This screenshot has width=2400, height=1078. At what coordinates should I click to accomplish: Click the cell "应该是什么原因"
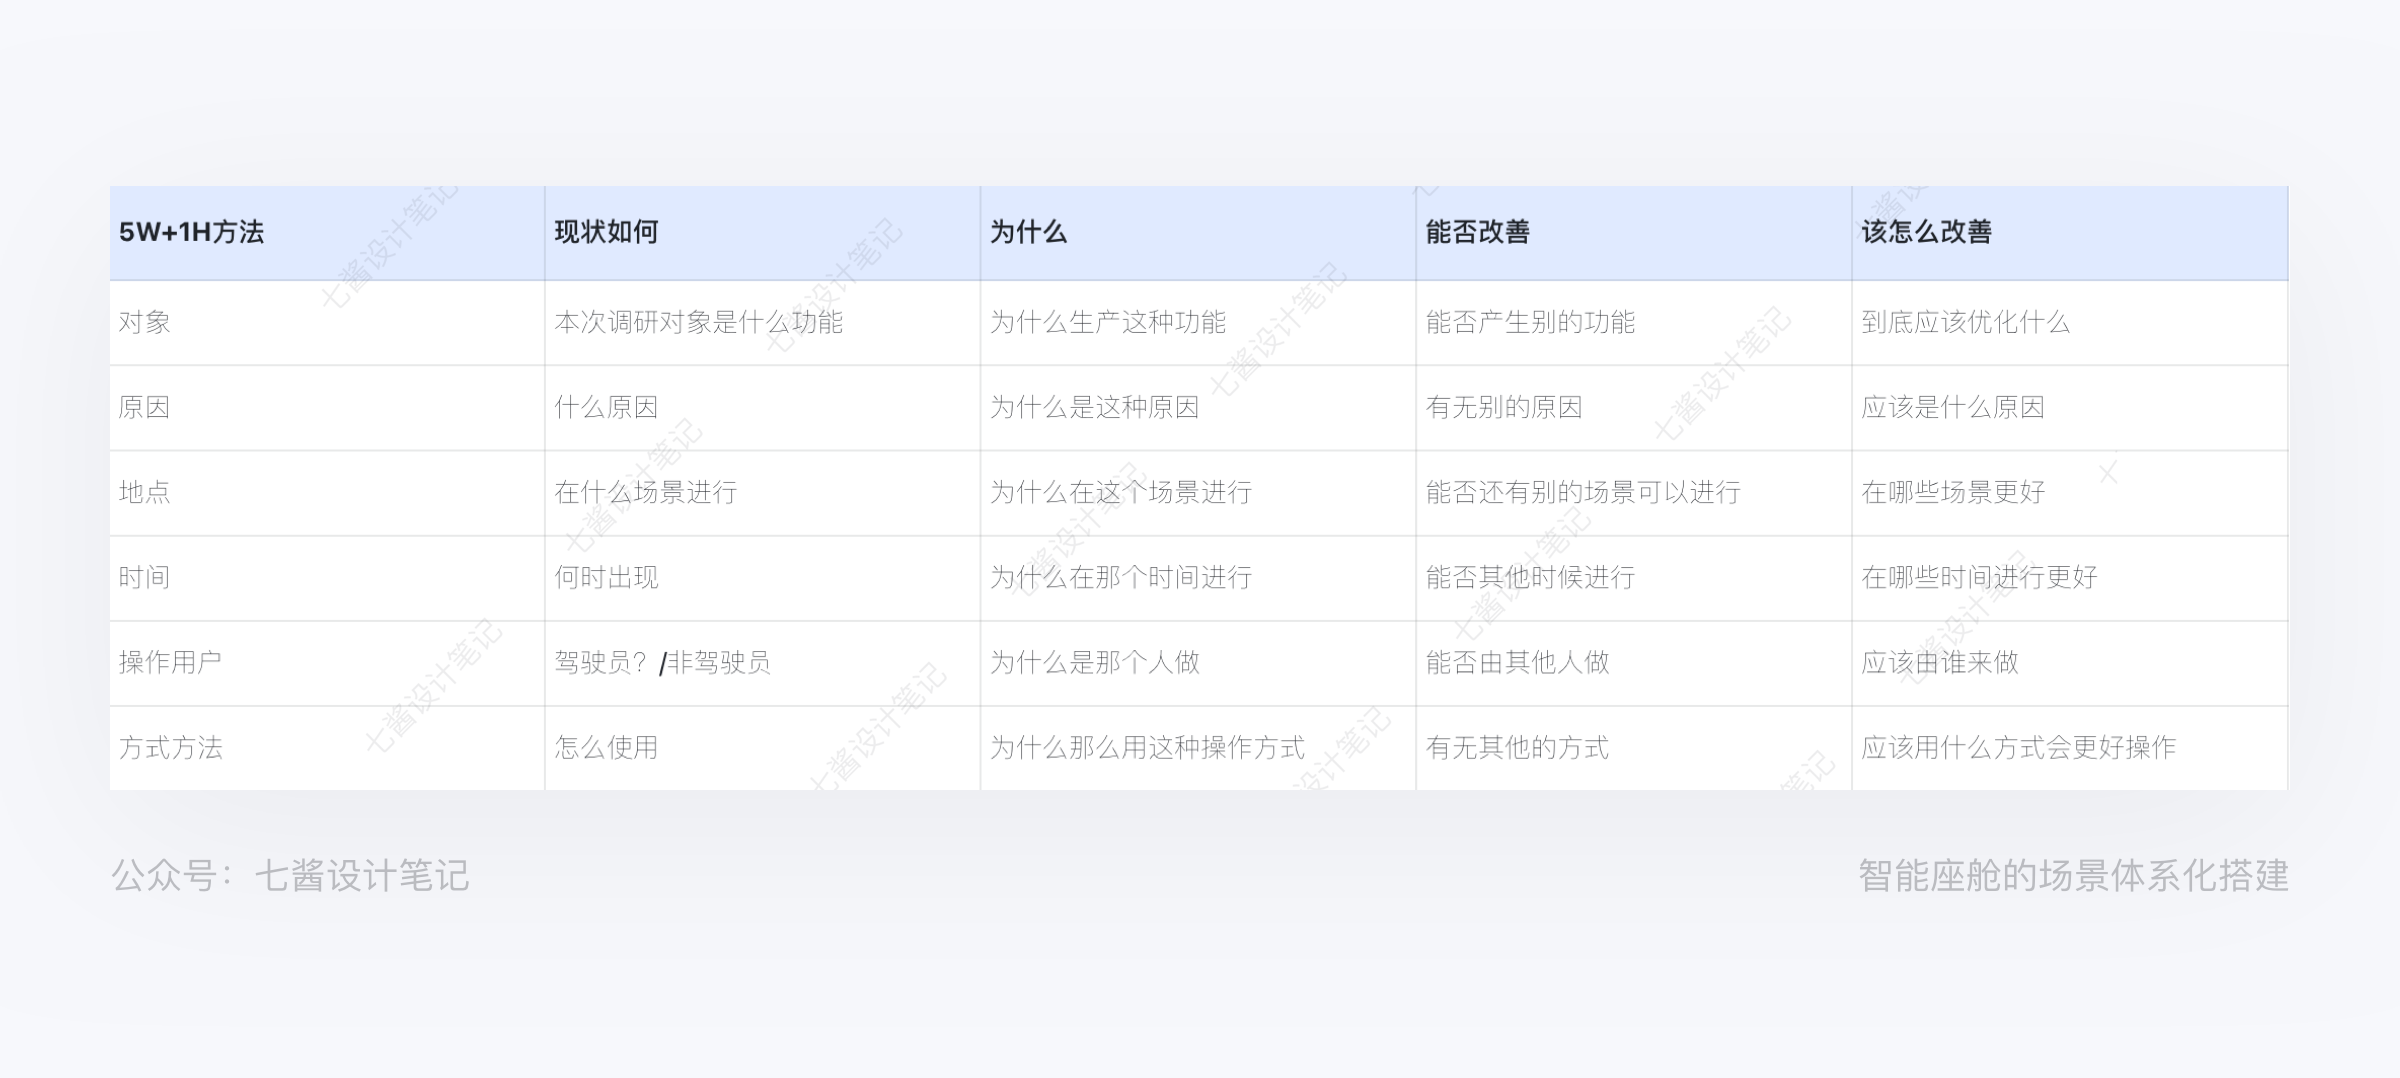click(2070, 407)
